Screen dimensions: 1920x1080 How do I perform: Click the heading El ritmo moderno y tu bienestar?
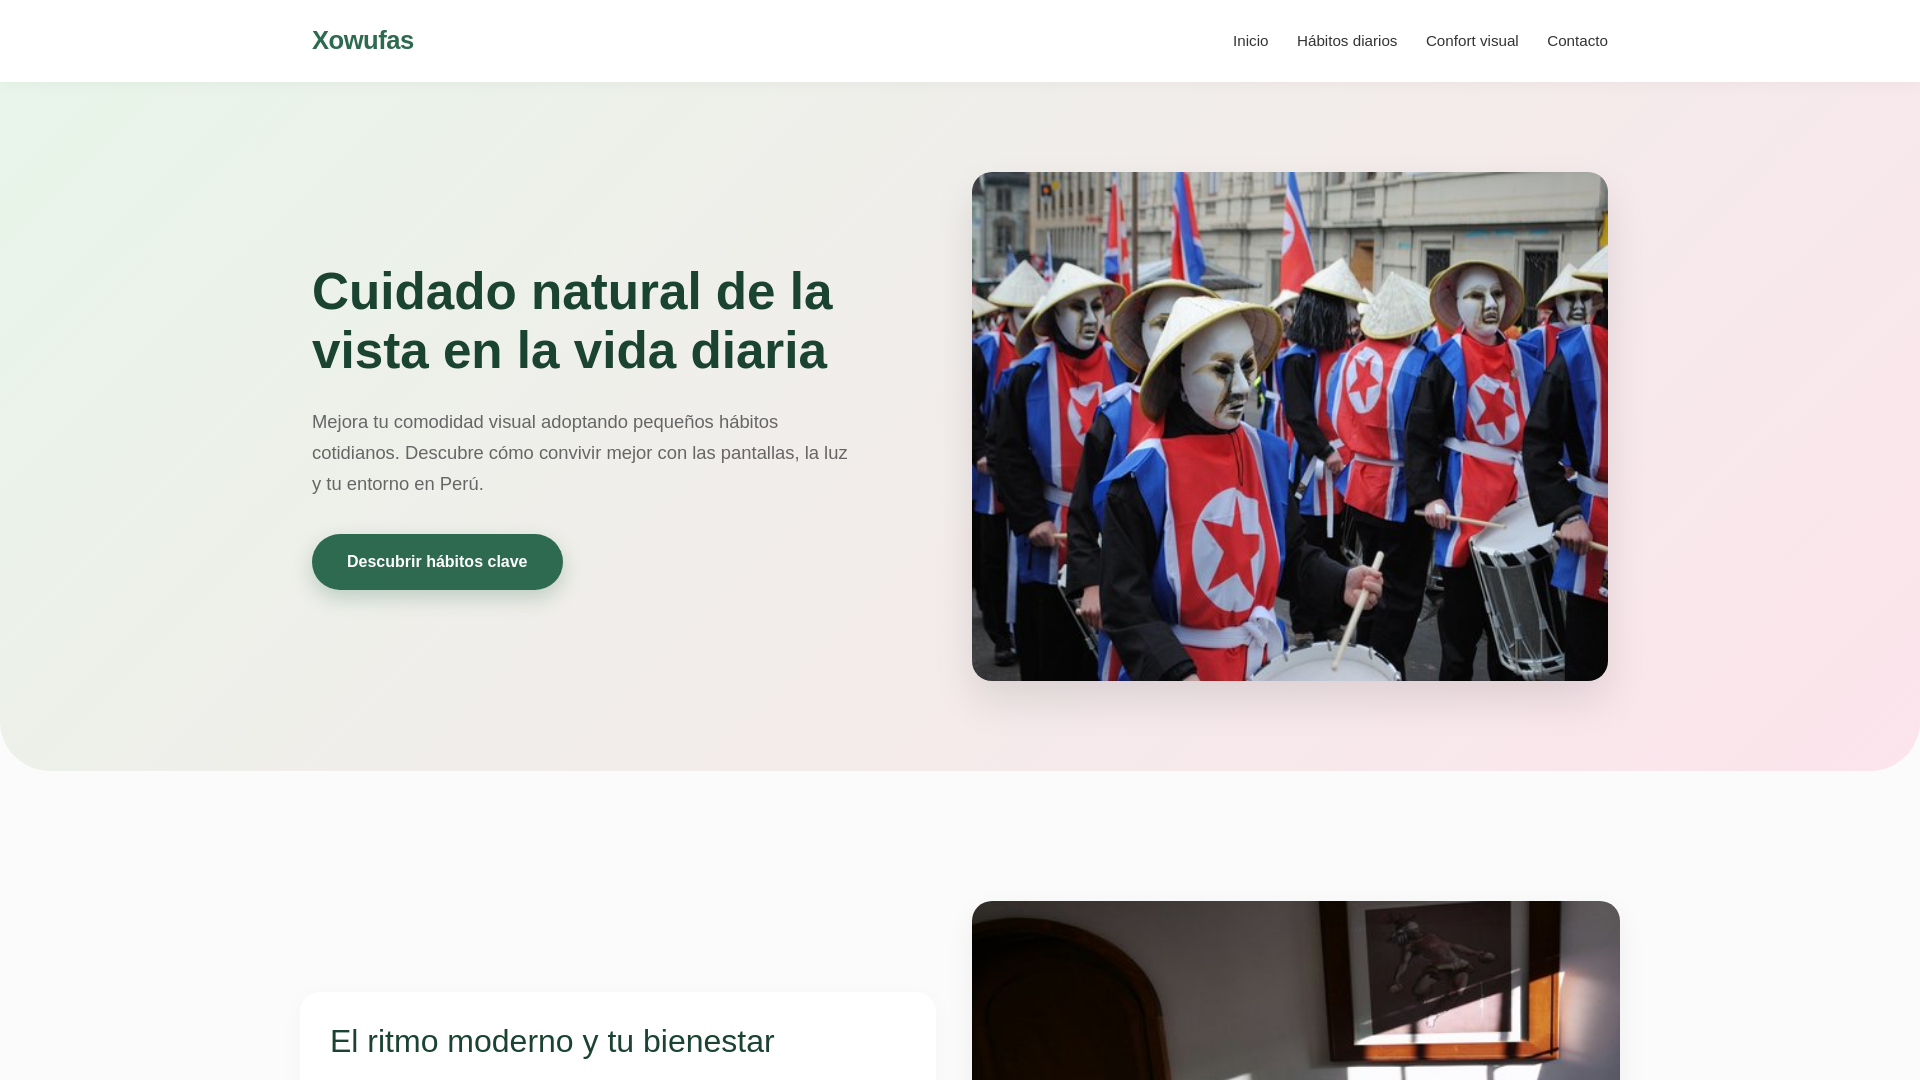point(552,1041)
